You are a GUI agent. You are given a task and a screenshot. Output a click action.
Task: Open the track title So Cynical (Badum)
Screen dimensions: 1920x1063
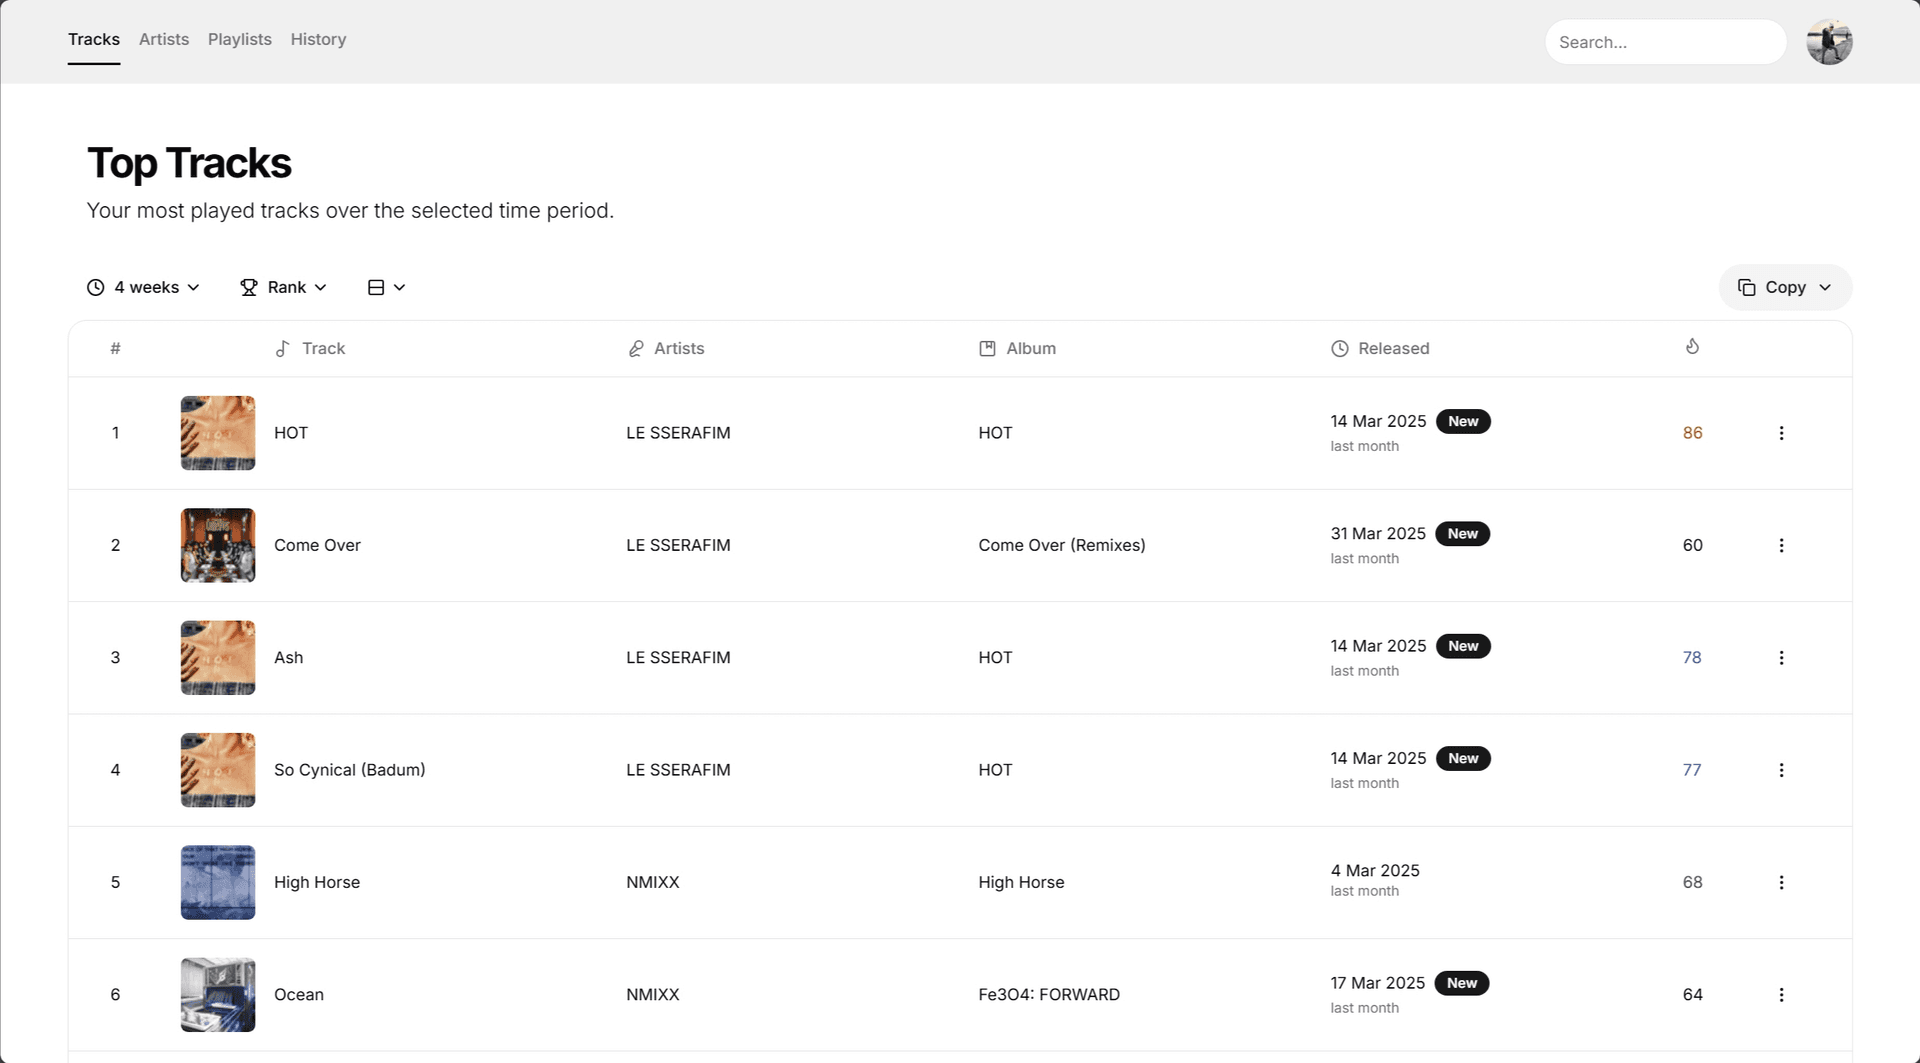[350, 770]
